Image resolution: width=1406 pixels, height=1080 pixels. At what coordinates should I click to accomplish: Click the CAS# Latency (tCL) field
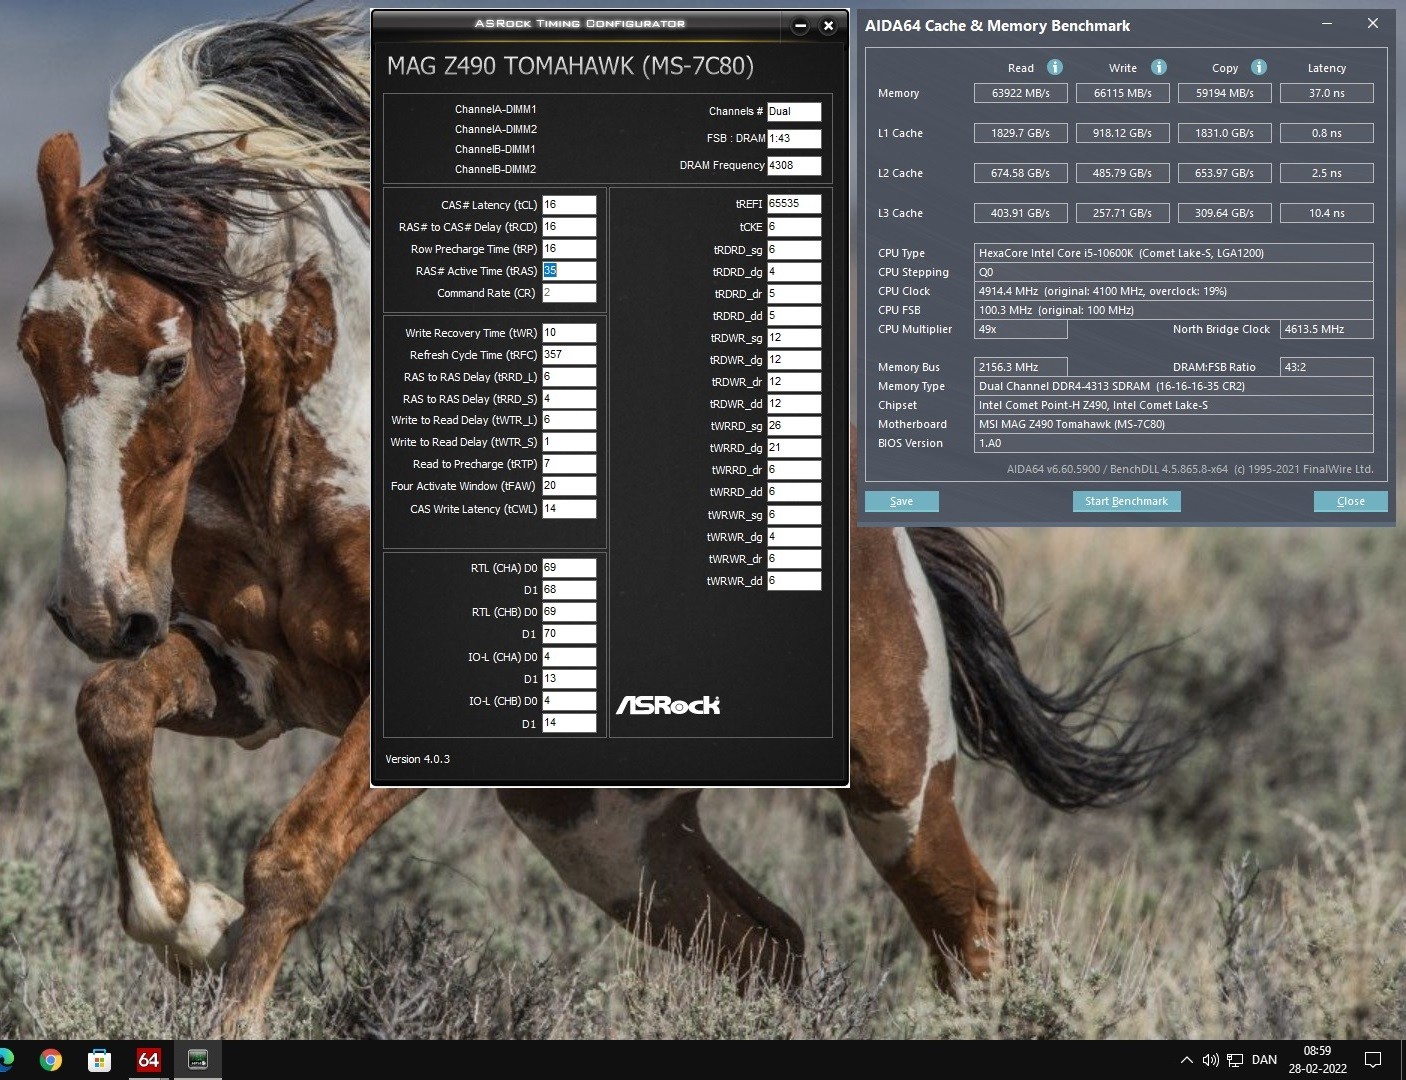pos(569,205)
